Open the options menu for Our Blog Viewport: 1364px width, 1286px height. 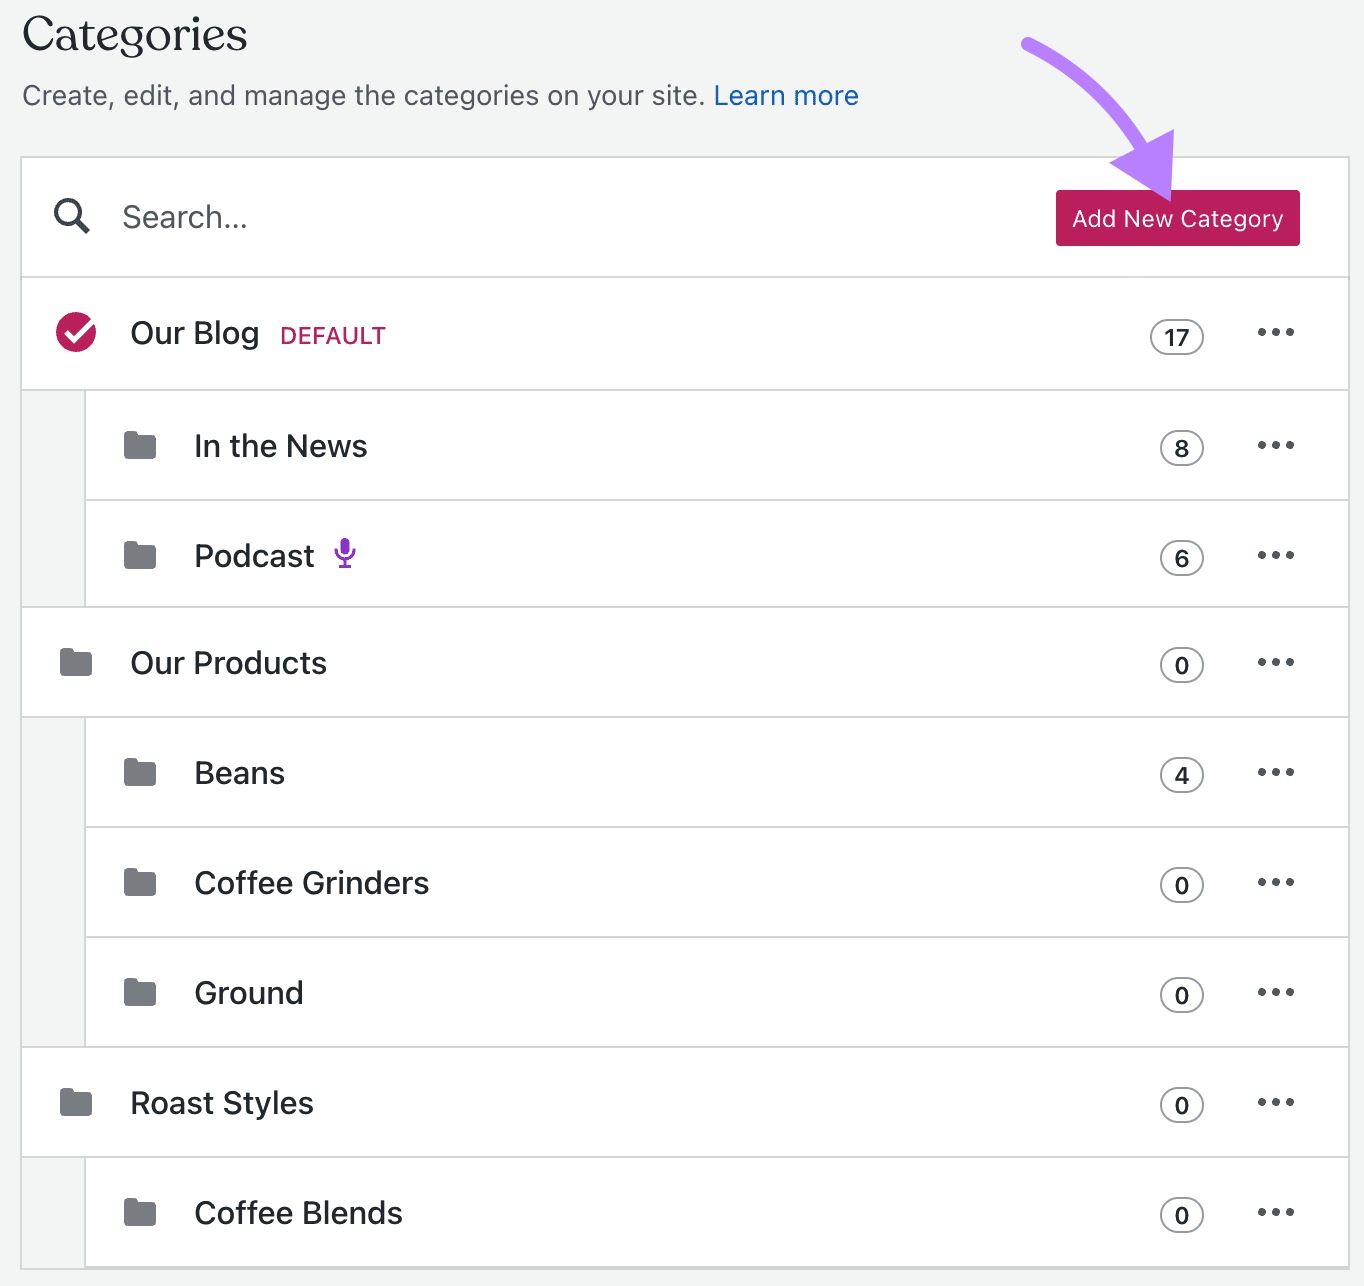1275,333
